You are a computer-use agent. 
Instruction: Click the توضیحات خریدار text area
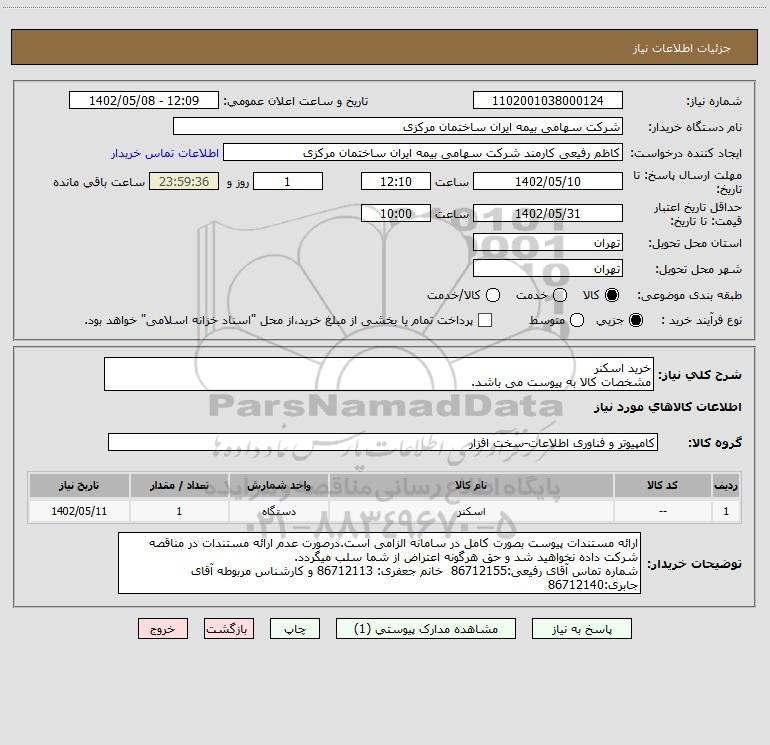[x=379, y=563]
